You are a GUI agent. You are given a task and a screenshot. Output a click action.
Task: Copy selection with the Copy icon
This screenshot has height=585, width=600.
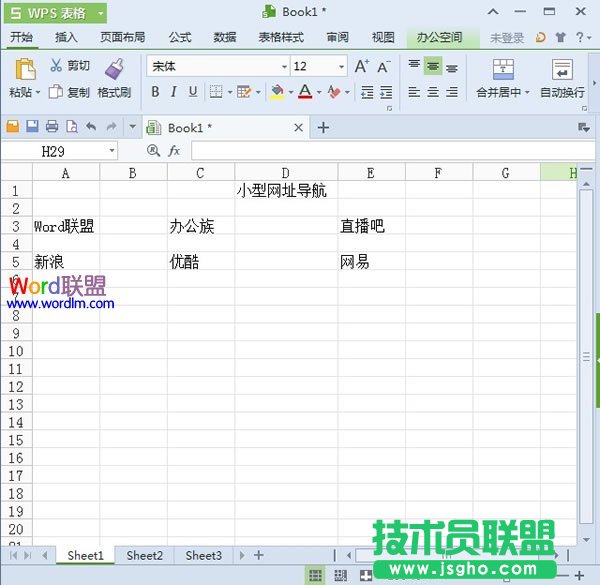pos(56,92)
